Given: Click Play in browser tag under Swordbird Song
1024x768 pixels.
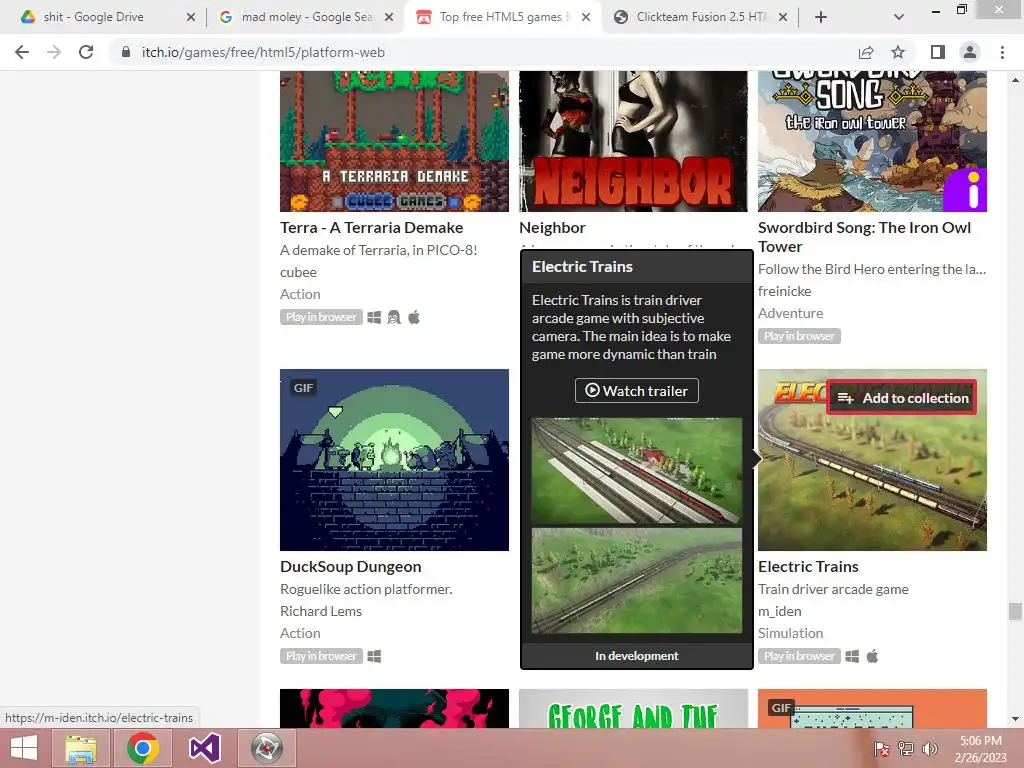Looking at the screenshot, I should coord(799,336).
